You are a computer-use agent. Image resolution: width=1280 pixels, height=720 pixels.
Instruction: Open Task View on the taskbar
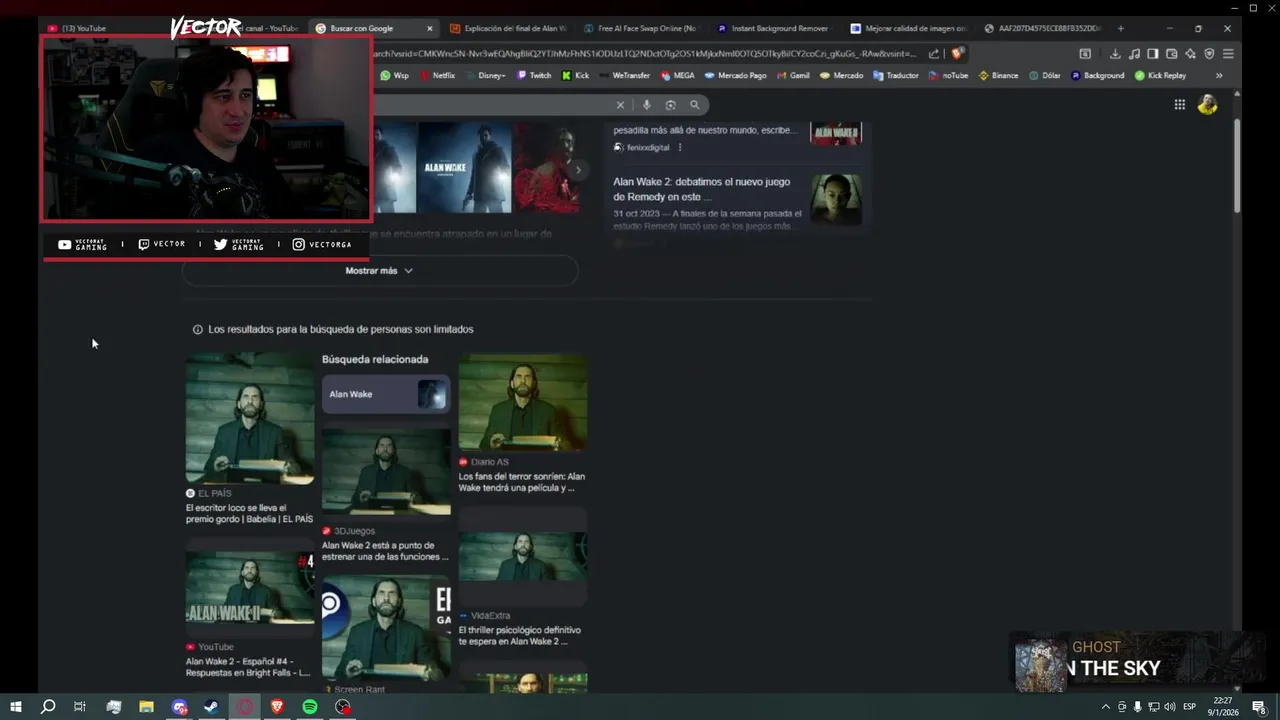click(x=80, y=707)
